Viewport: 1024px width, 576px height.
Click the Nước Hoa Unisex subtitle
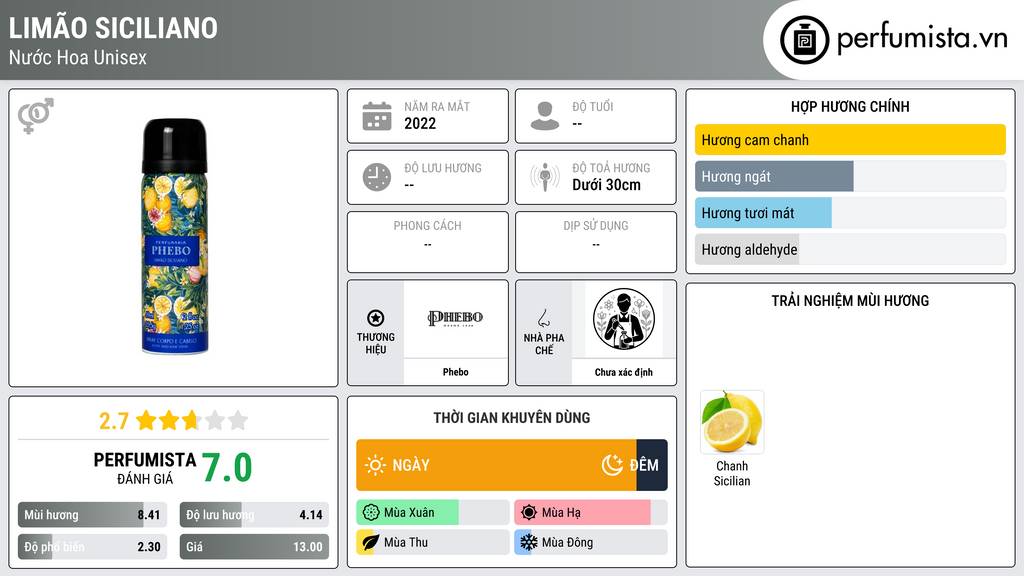[x=78, y=57]
